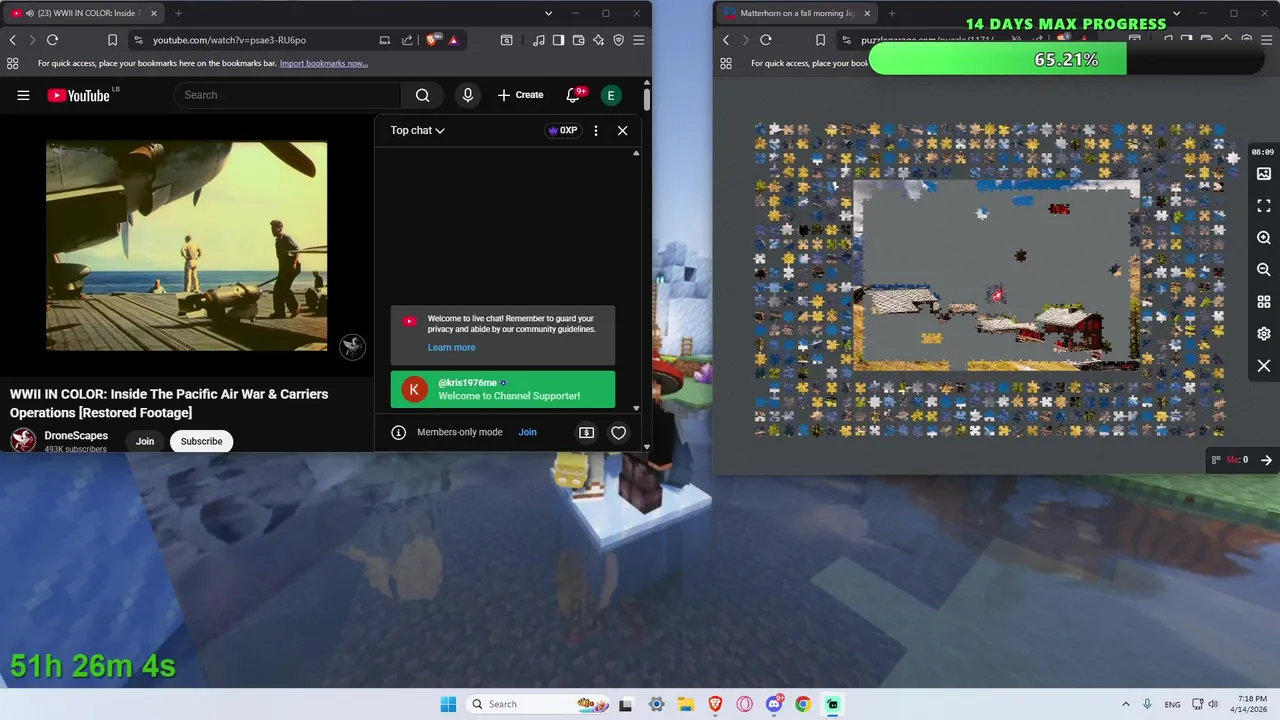
Task: Open File Explorer from taskbar
Action: [686, 704]
